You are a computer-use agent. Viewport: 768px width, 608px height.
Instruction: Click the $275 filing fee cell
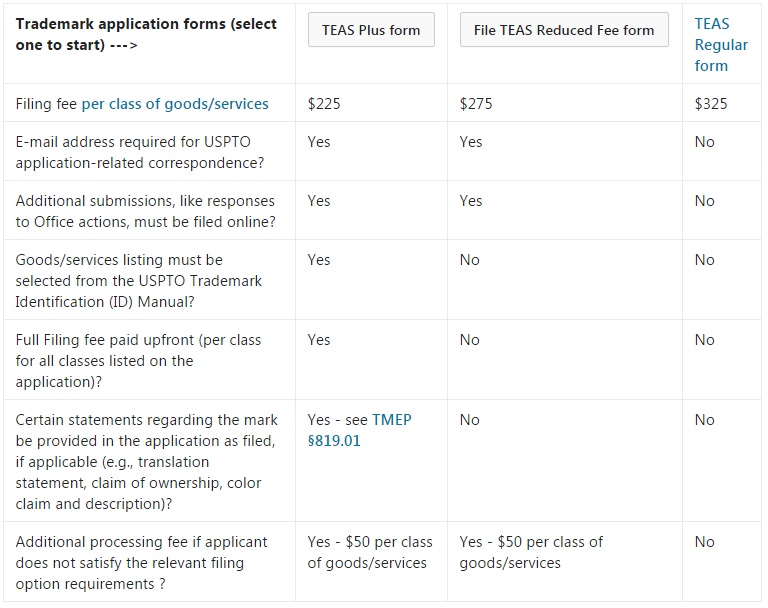(477, 104)
